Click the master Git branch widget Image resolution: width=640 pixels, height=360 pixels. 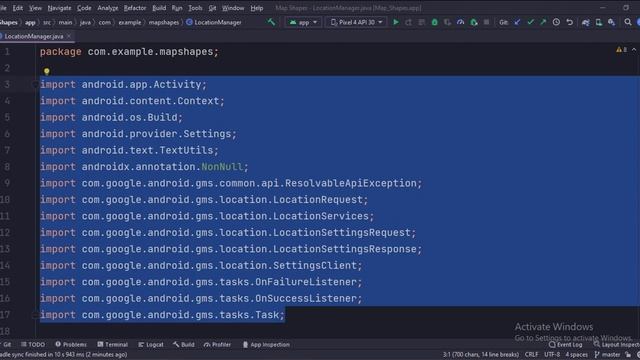pos(607,355)
